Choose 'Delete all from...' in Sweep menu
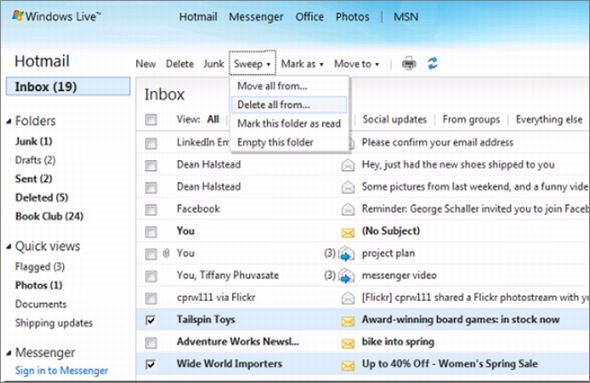The image size is (590, 383). 289,105
